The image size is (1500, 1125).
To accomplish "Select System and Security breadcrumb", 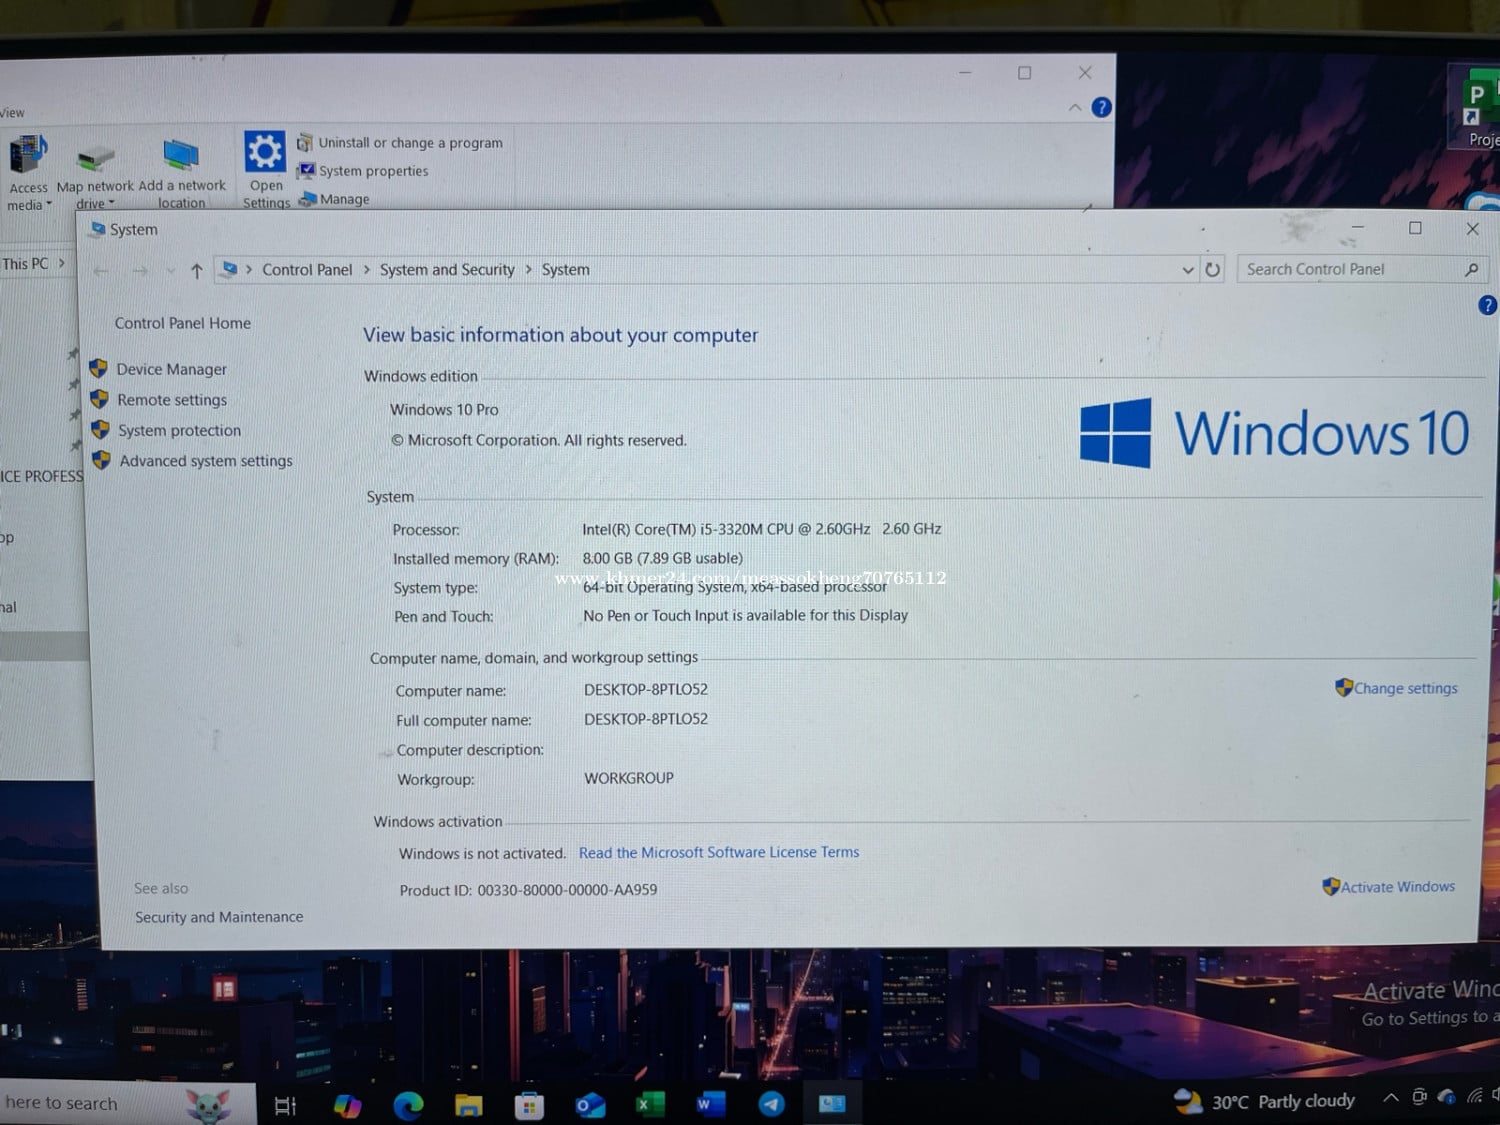I will 447,270.
